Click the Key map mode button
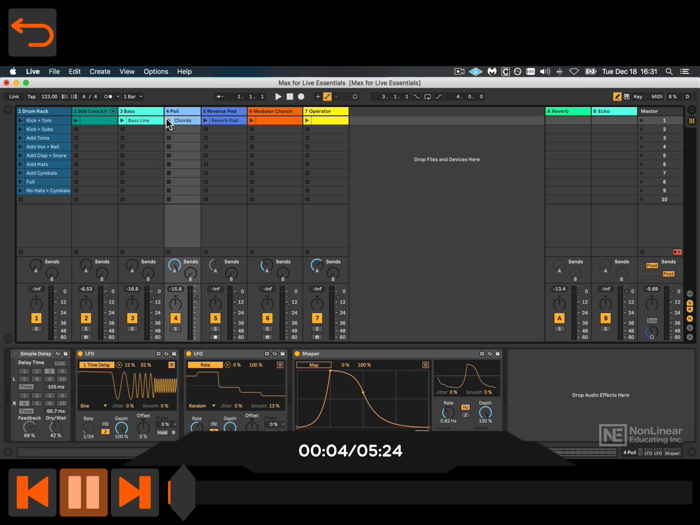The width and height of the screenshot is (700, 525). pos(638,96)
